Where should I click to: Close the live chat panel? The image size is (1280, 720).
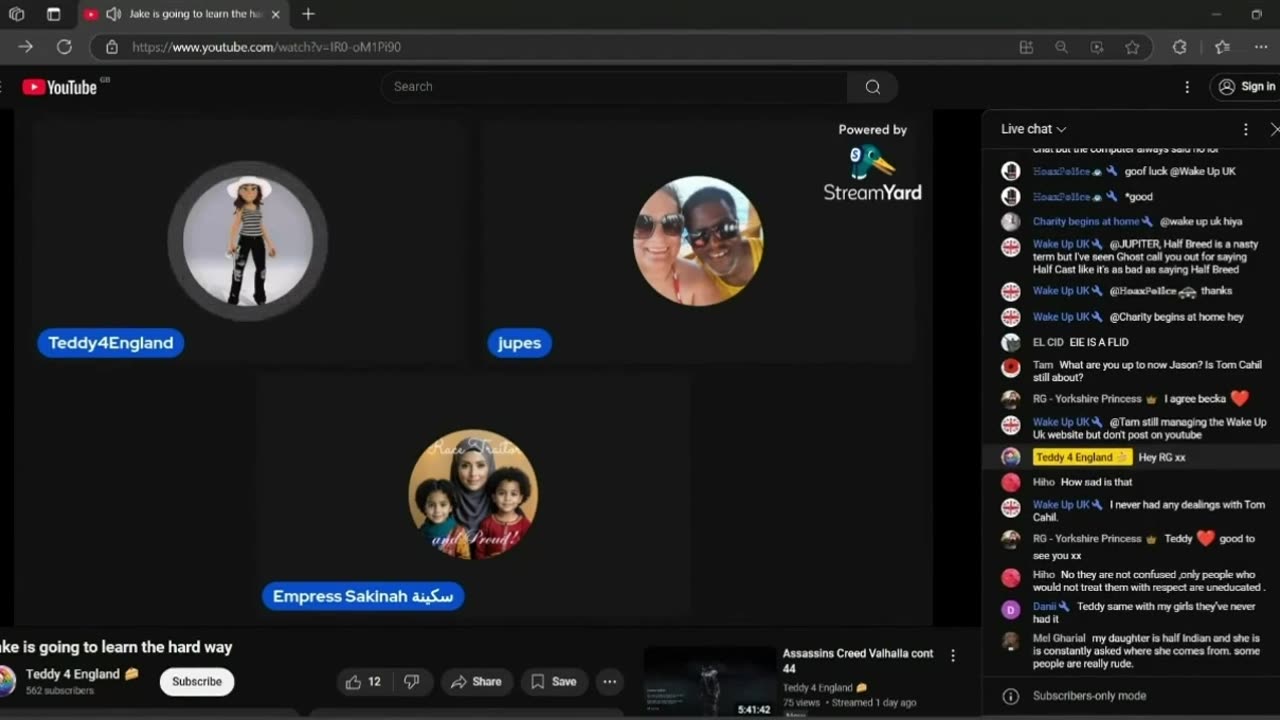[1274, 129]
